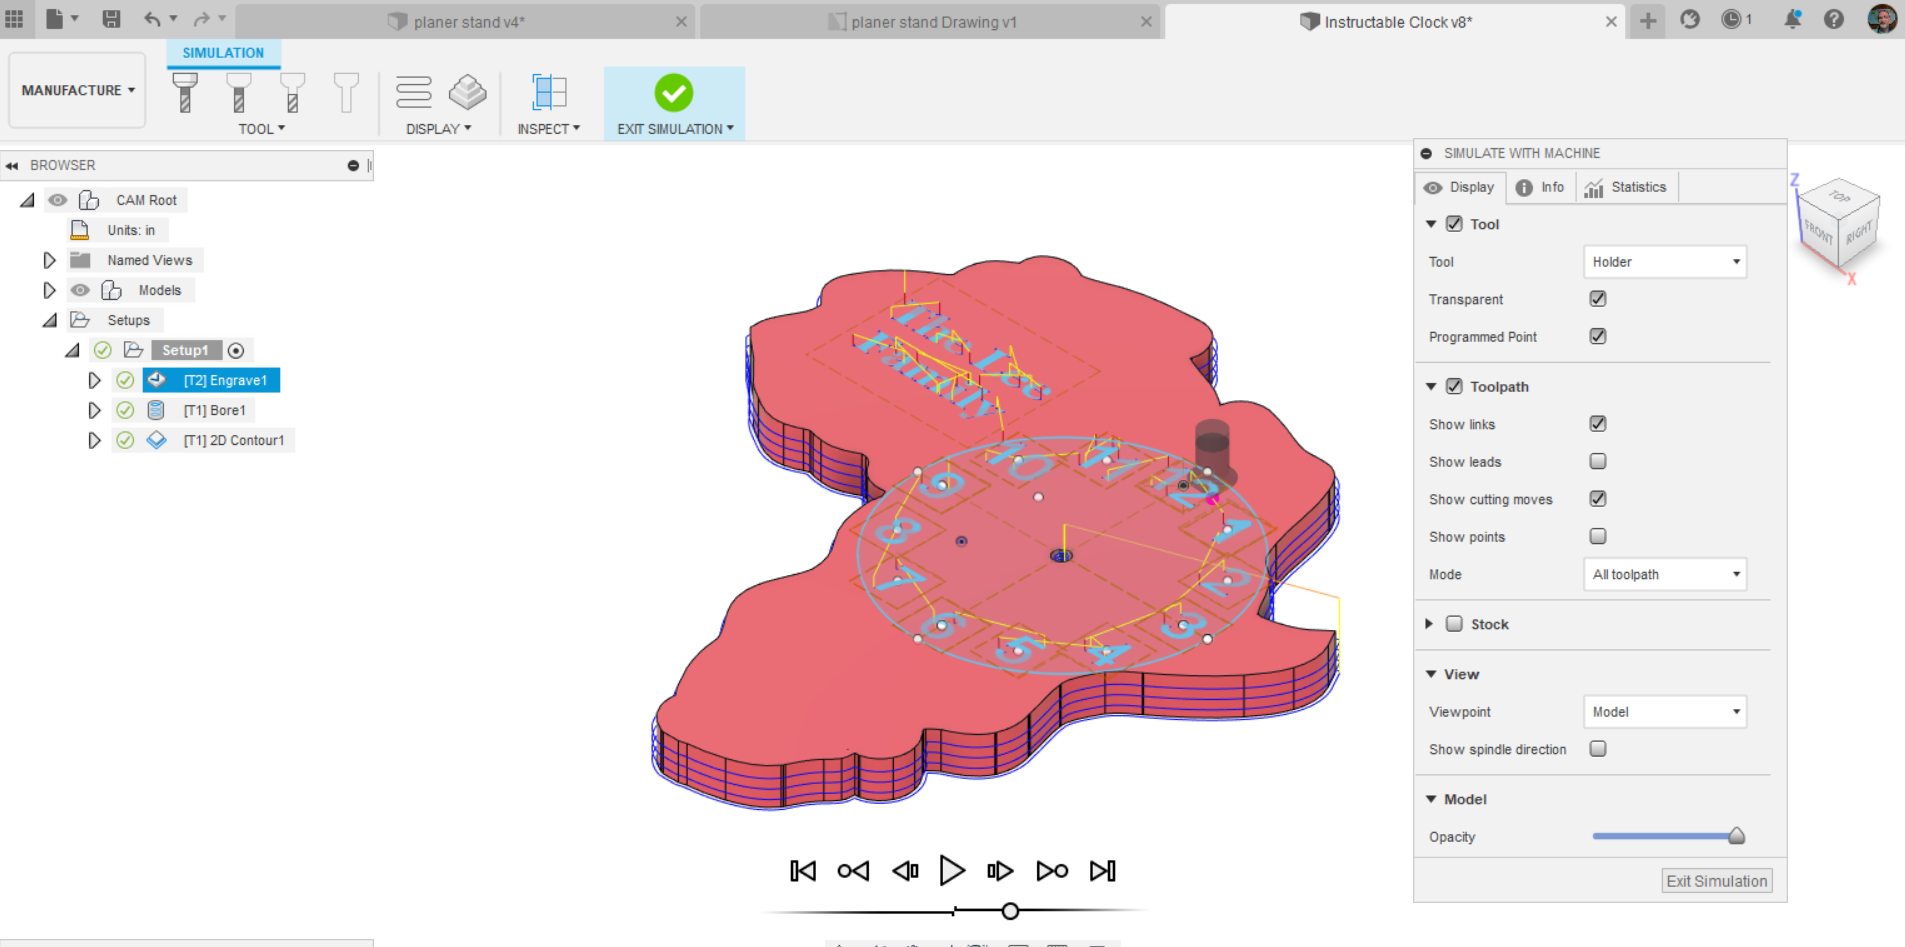Collapse the Browser panel with double arrows

12,165
